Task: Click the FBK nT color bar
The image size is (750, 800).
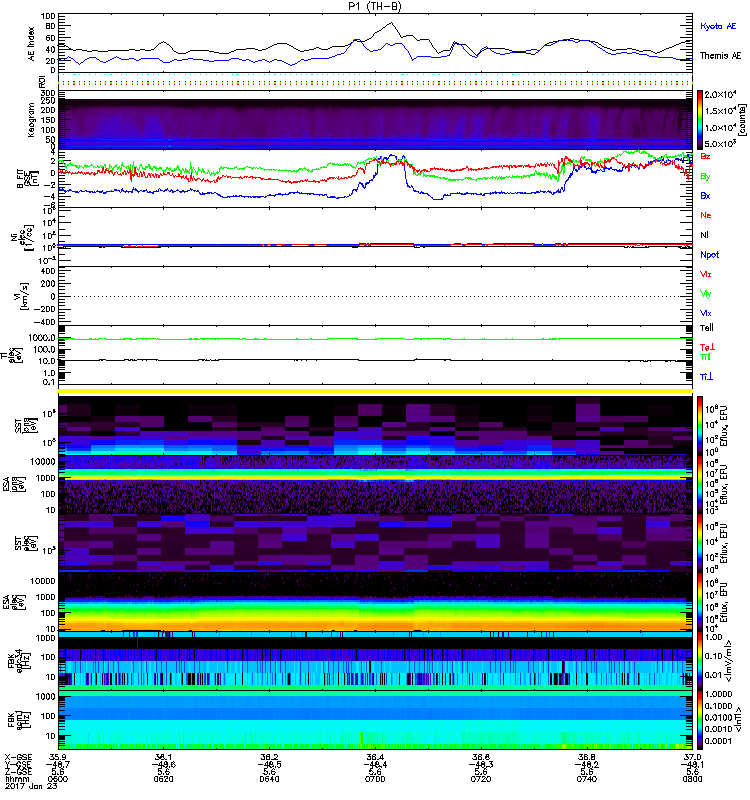Action: click(x=700, y=720)
